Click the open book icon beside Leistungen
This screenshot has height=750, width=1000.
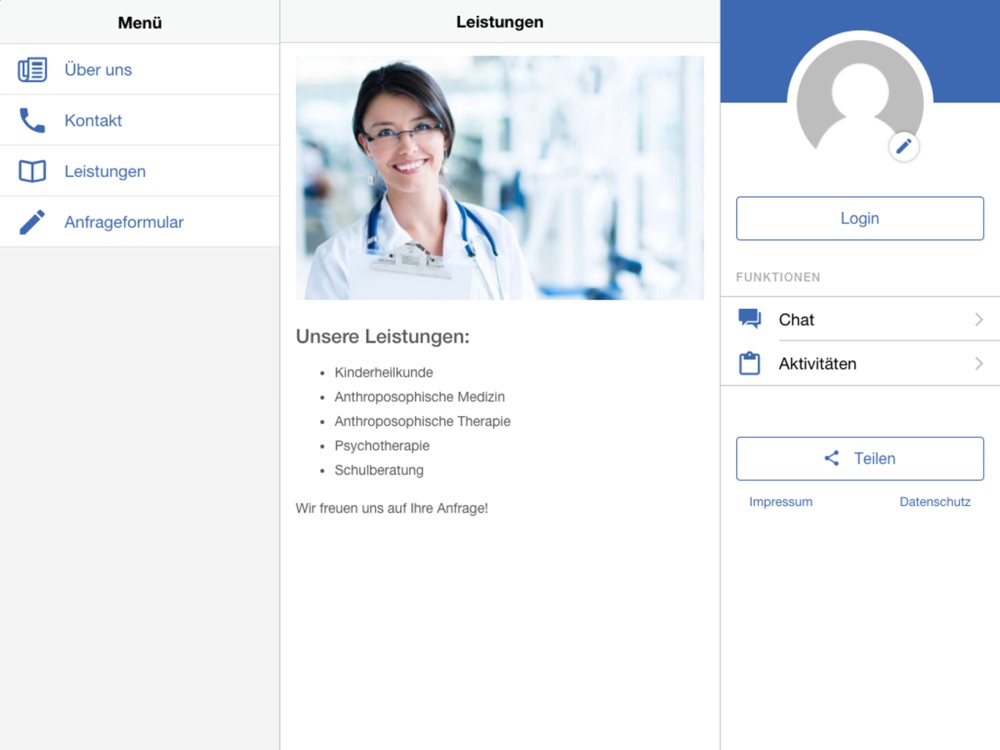(x=32, y=171)
